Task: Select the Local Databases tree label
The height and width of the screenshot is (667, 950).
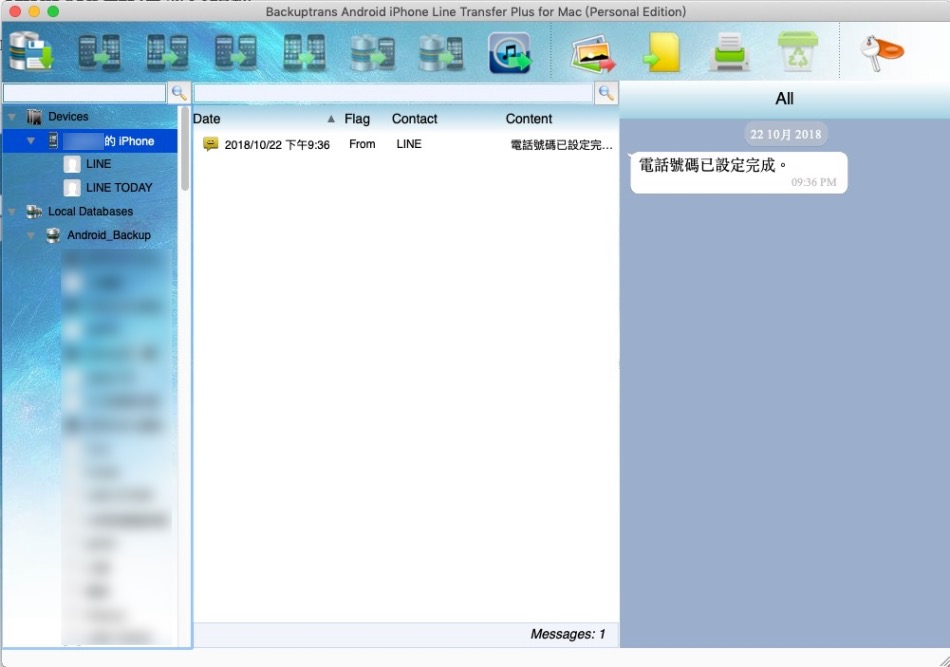Action: [90, 211]
